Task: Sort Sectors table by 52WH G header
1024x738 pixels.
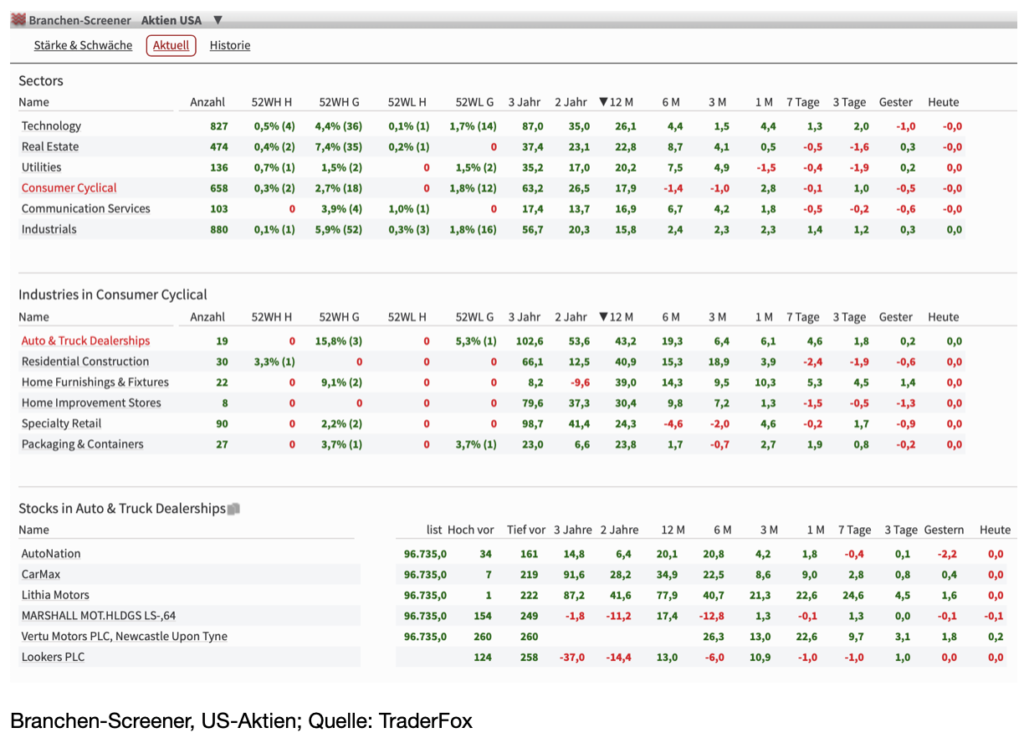Action: click(x=339, y=102)
